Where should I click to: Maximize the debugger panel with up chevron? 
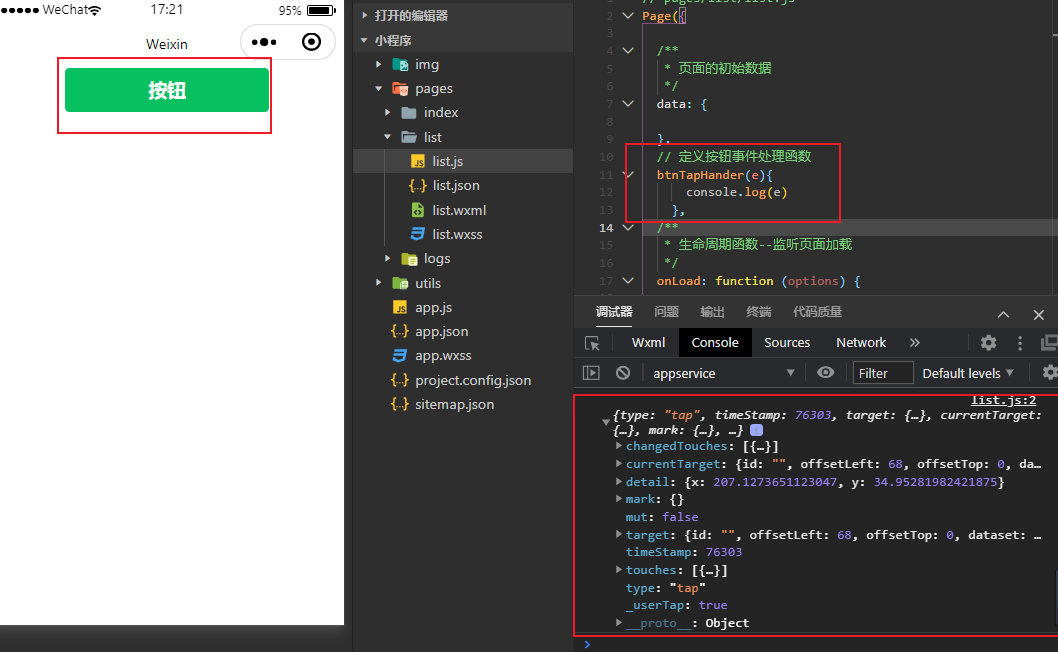click(1003, 315)
